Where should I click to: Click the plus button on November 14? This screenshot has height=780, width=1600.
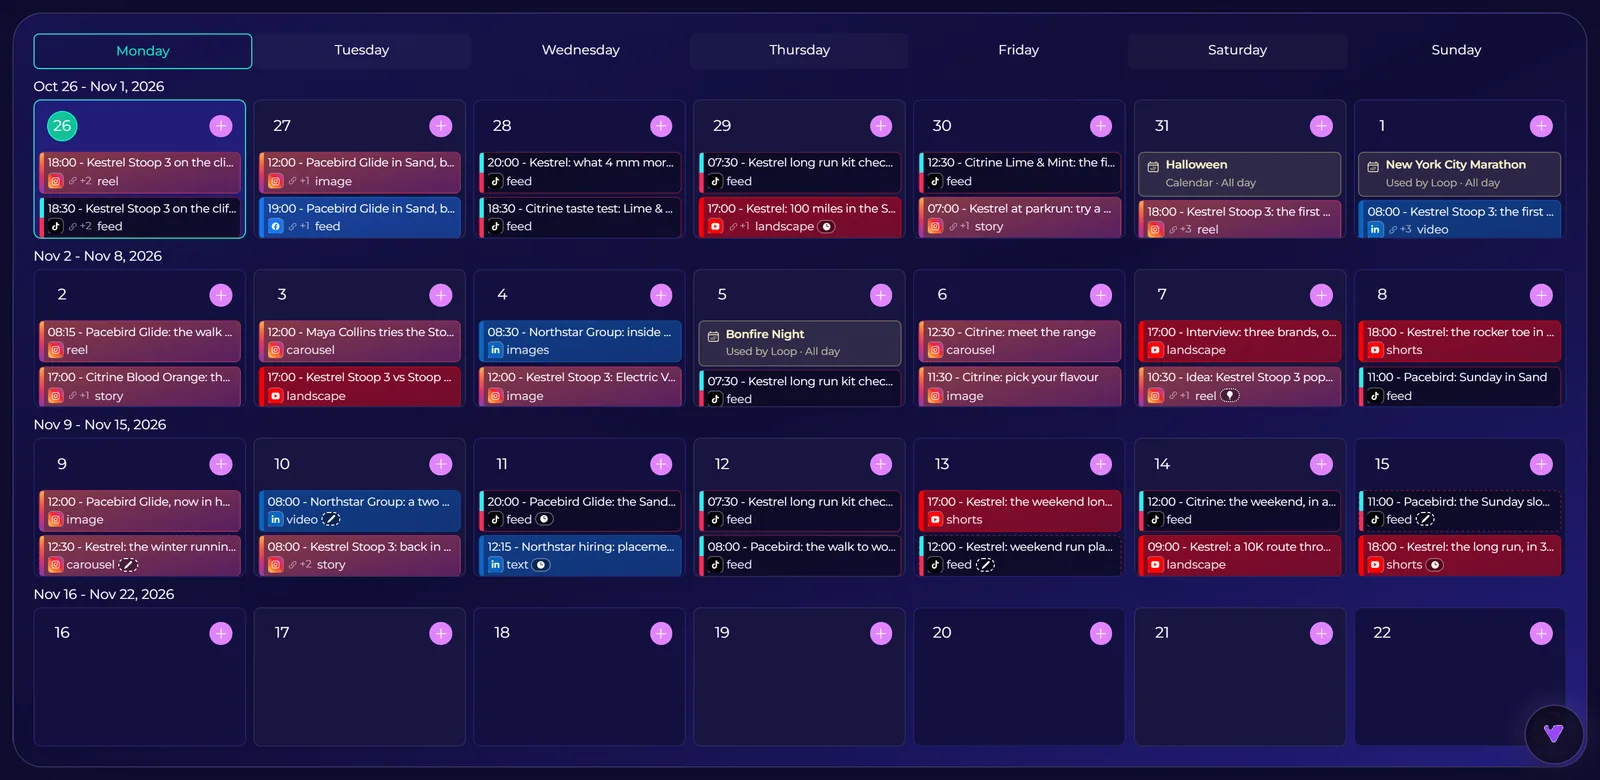1321,464
